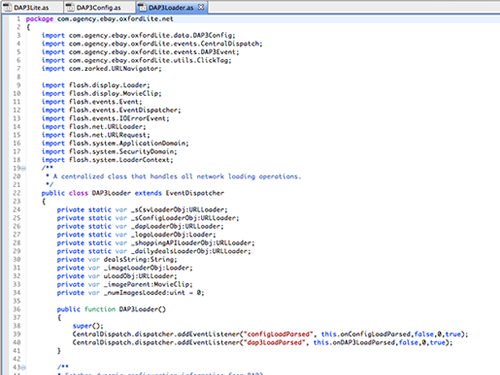The image size is (500, 375).
Task: Click the "configLoadParsed" listener line
Action: [270, 334]
